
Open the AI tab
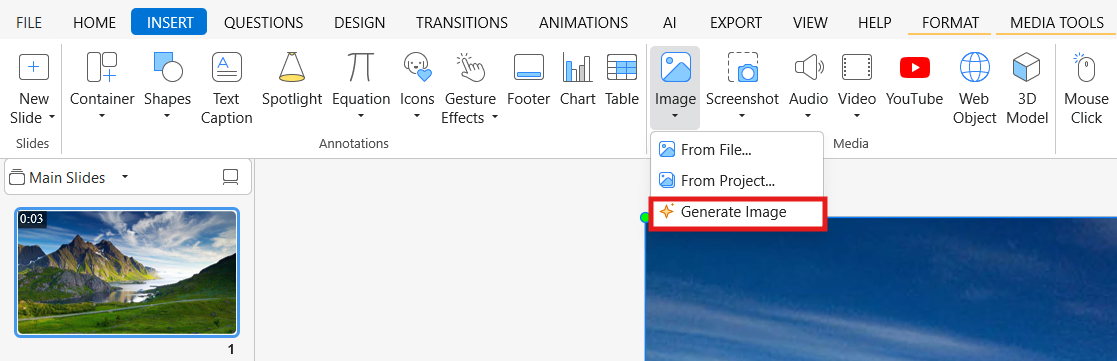click(x=670, y=23)
